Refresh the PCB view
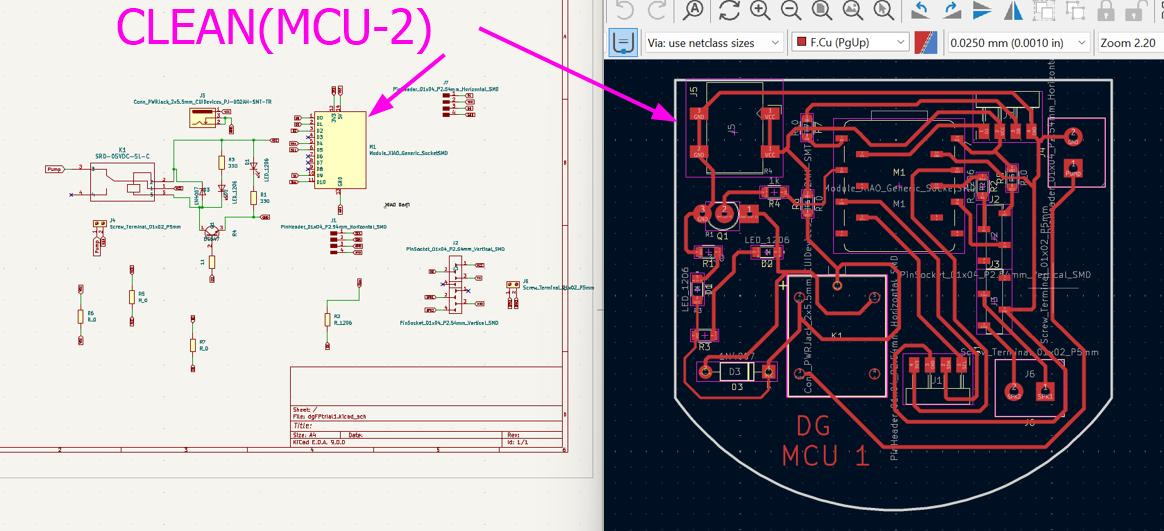The image size is (1164, 531). point(730,10)
